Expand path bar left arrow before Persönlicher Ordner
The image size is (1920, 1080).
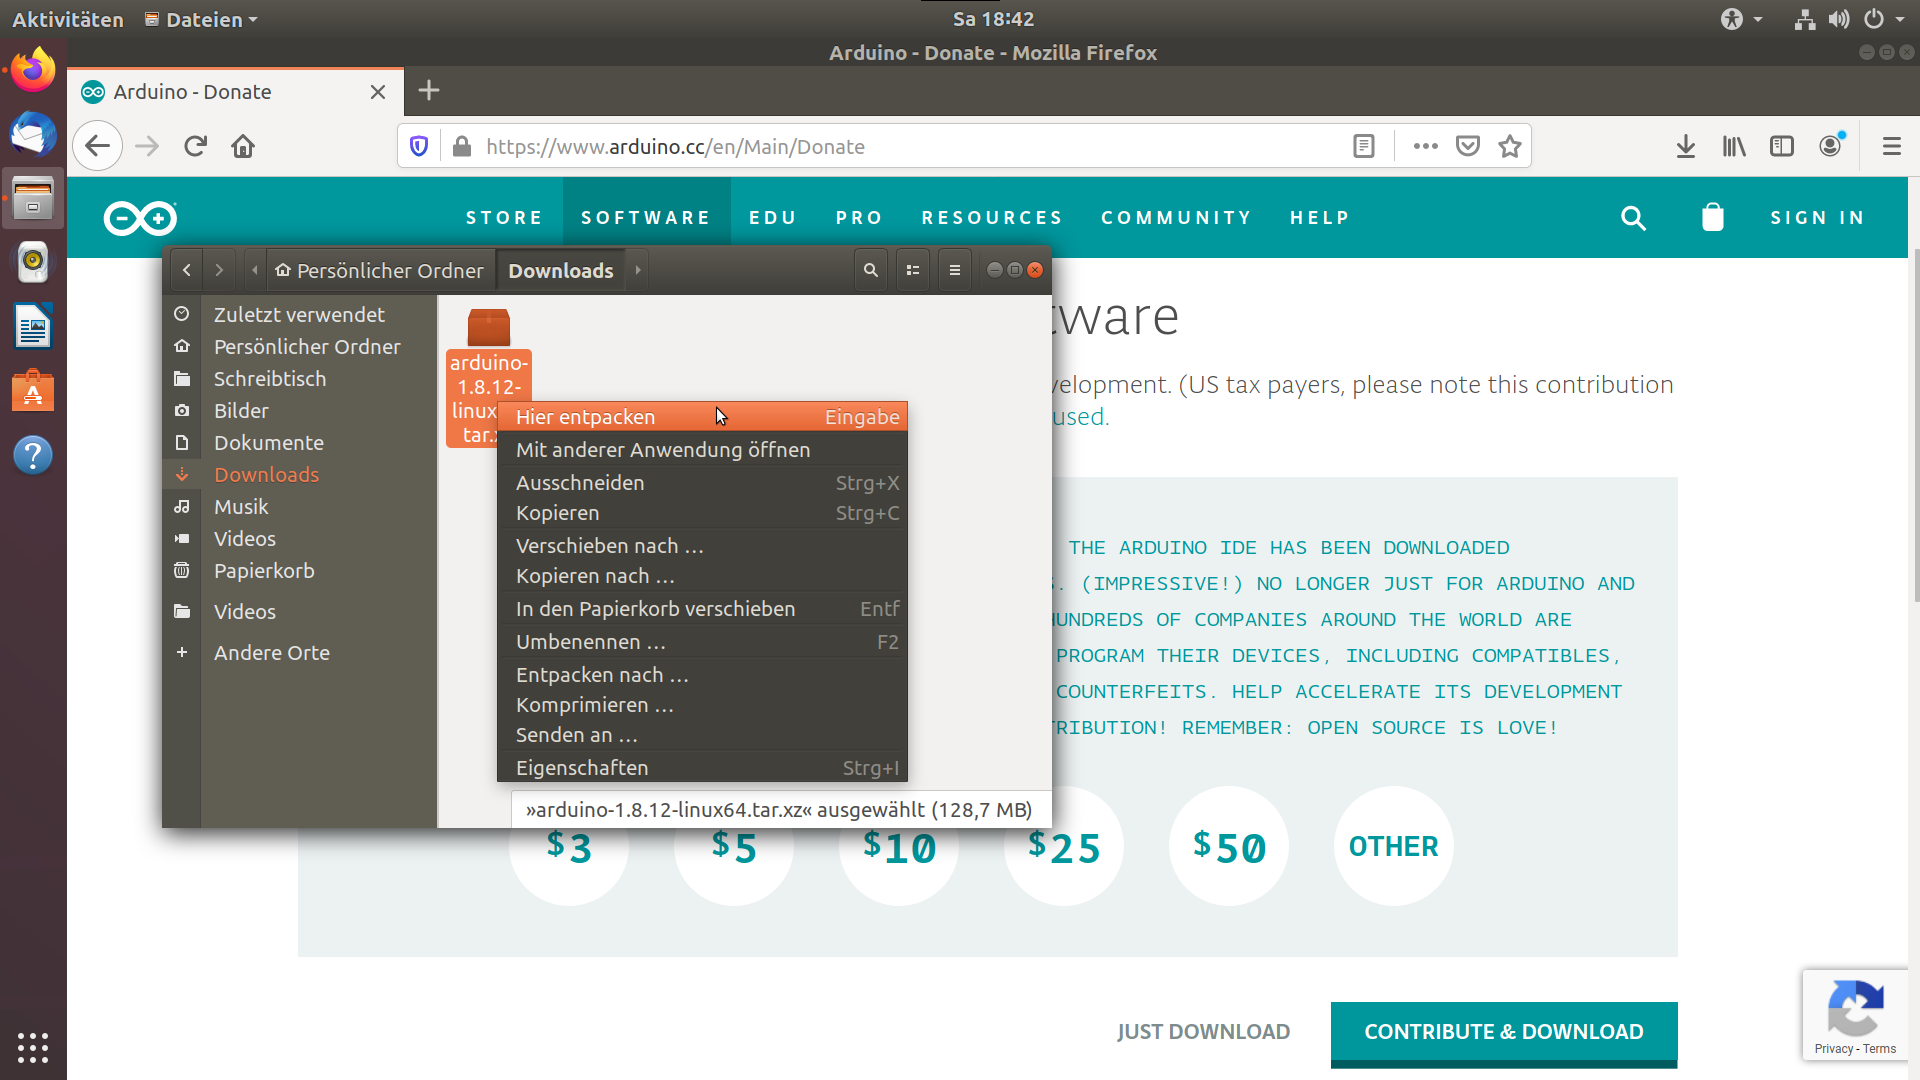(255, 270)
